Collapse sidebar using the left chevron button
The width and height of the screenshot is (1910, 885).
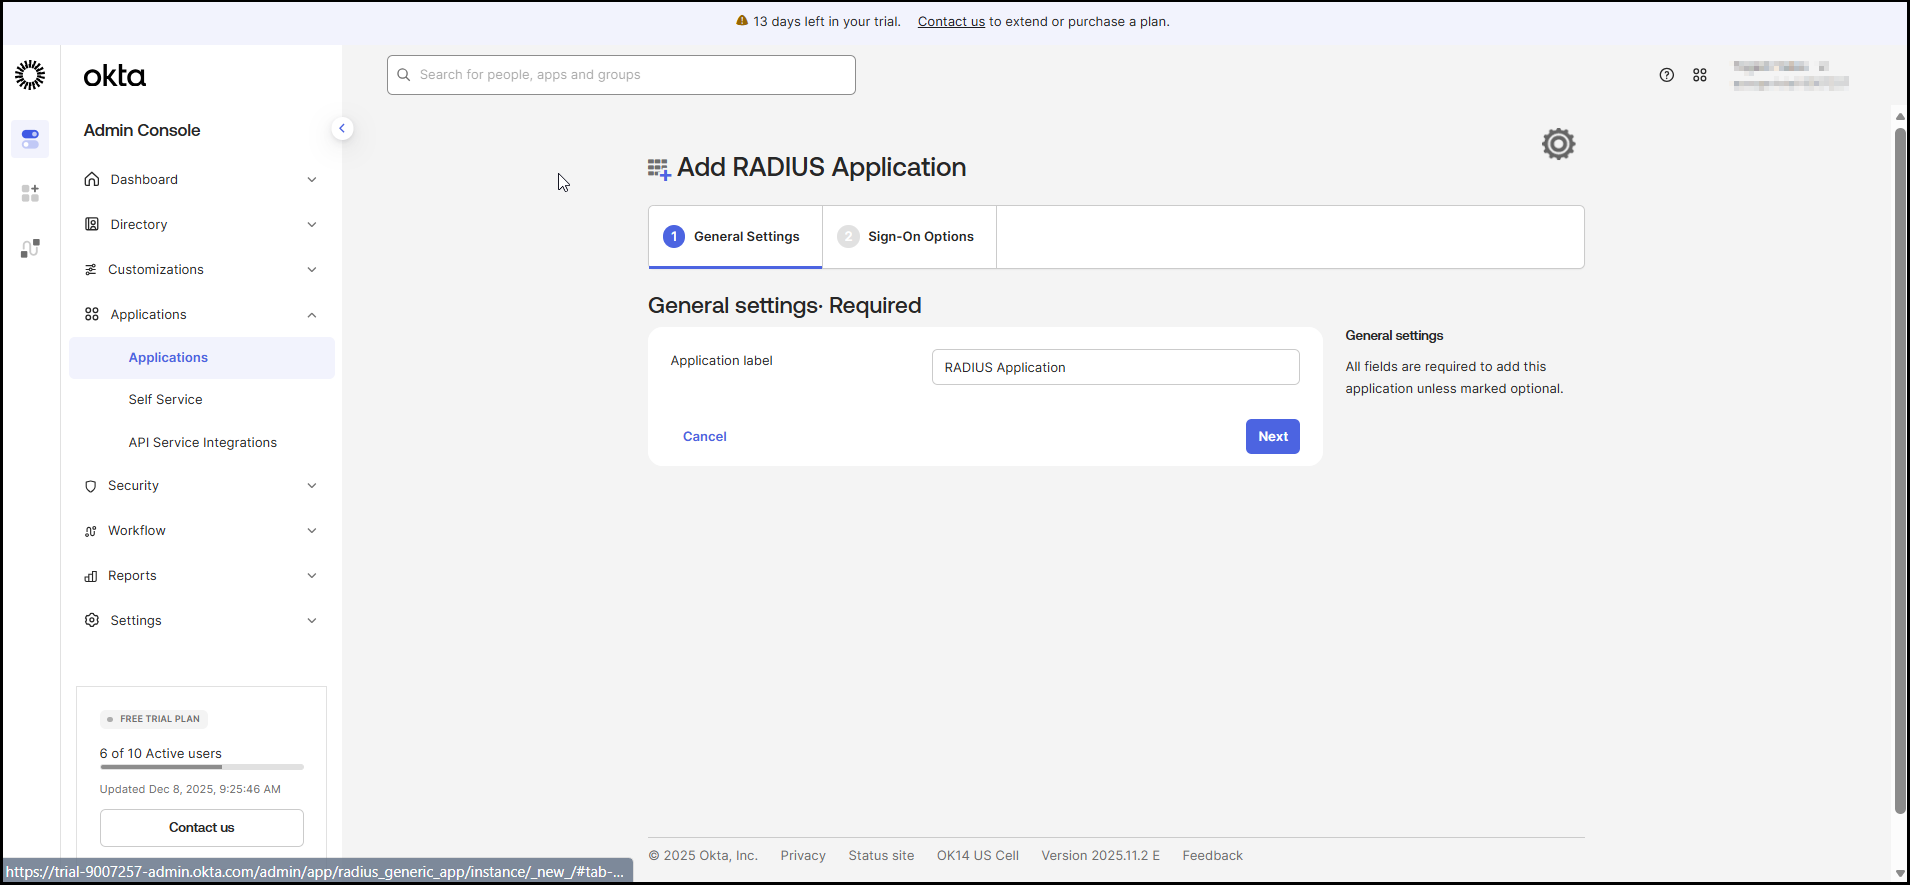pos(342,128)
